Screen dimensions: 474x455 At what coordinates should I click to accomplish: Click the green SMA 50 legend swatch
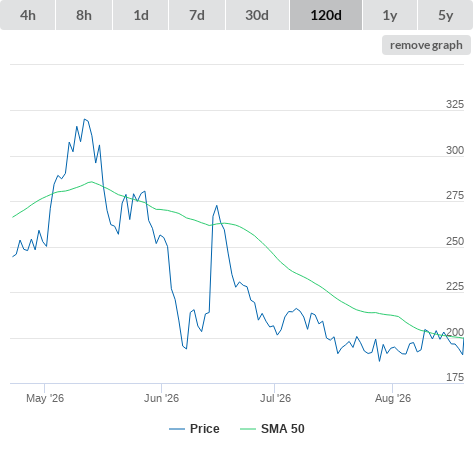(x=248, y=429)
